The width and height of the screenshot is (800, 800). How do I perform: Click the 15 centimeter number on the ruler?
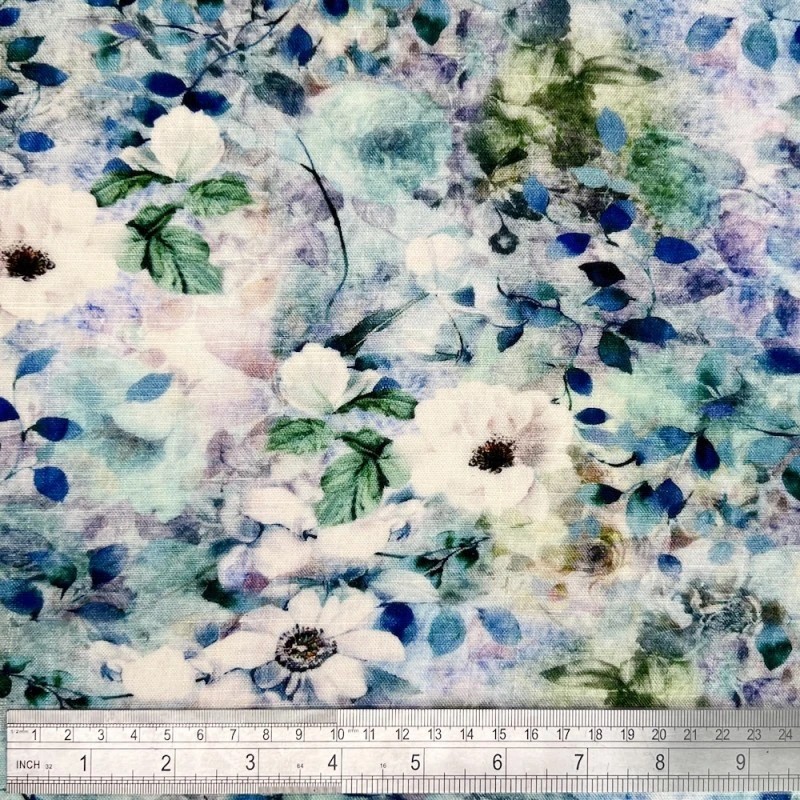click(498, 736)
